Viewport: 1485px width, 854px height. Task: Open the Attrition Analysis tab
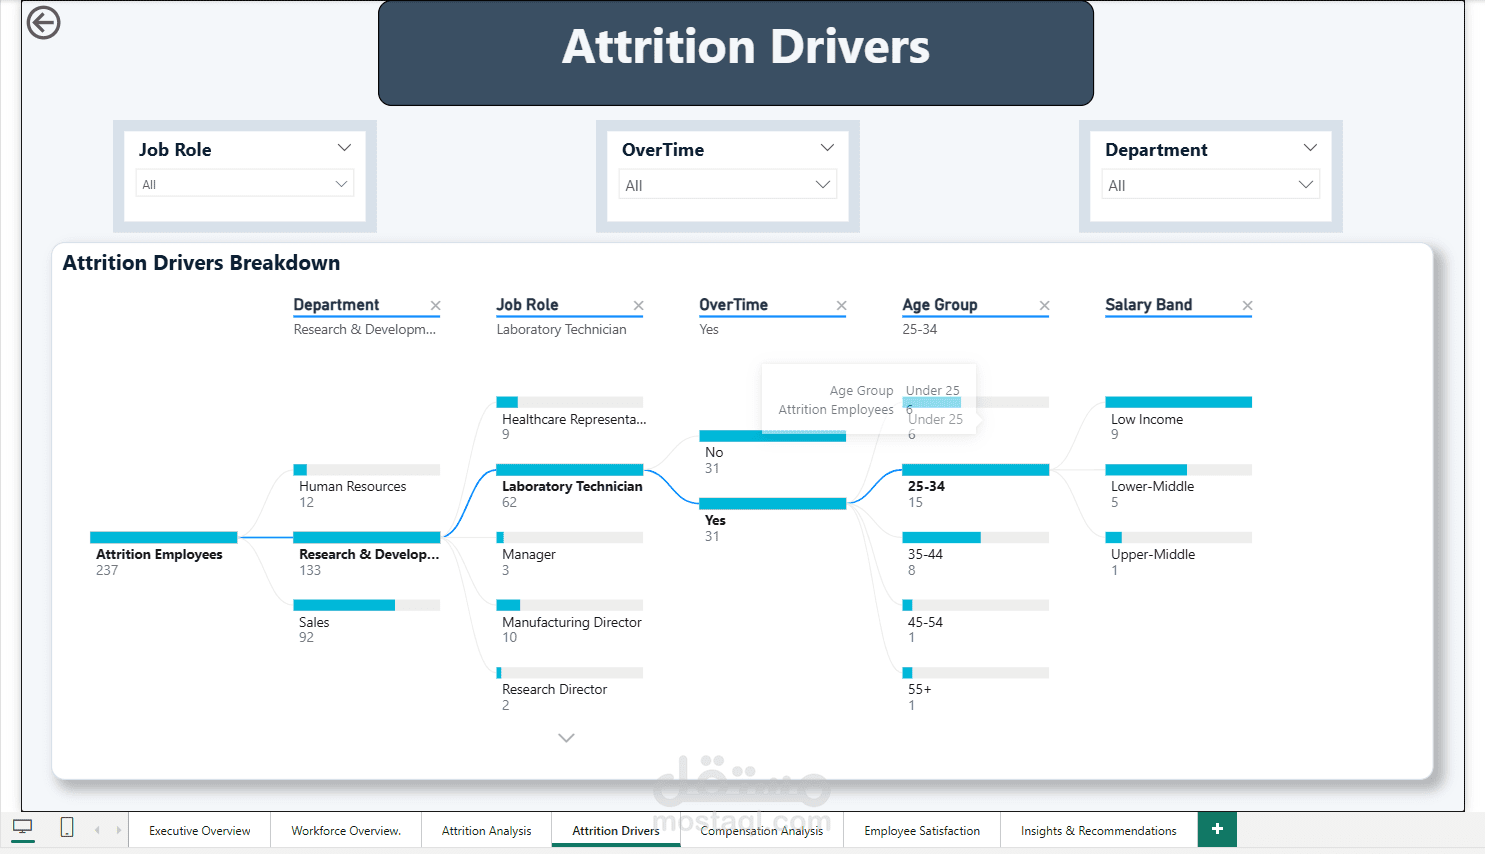[x=487, y=830]
